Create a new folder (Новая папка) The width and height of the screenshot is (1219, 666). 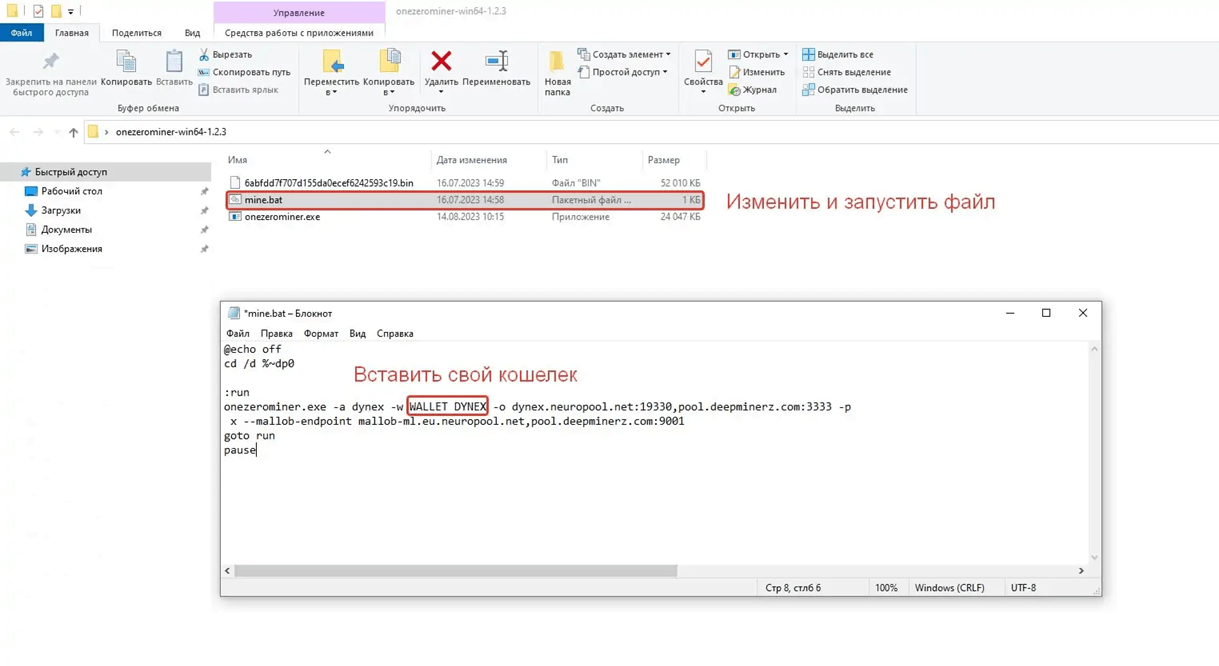tap(557, 62)
